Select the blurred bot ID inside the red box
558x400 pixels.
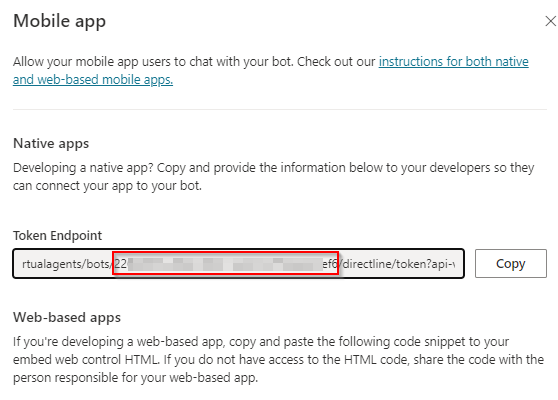pyautogui.click(x=225, y=263)
